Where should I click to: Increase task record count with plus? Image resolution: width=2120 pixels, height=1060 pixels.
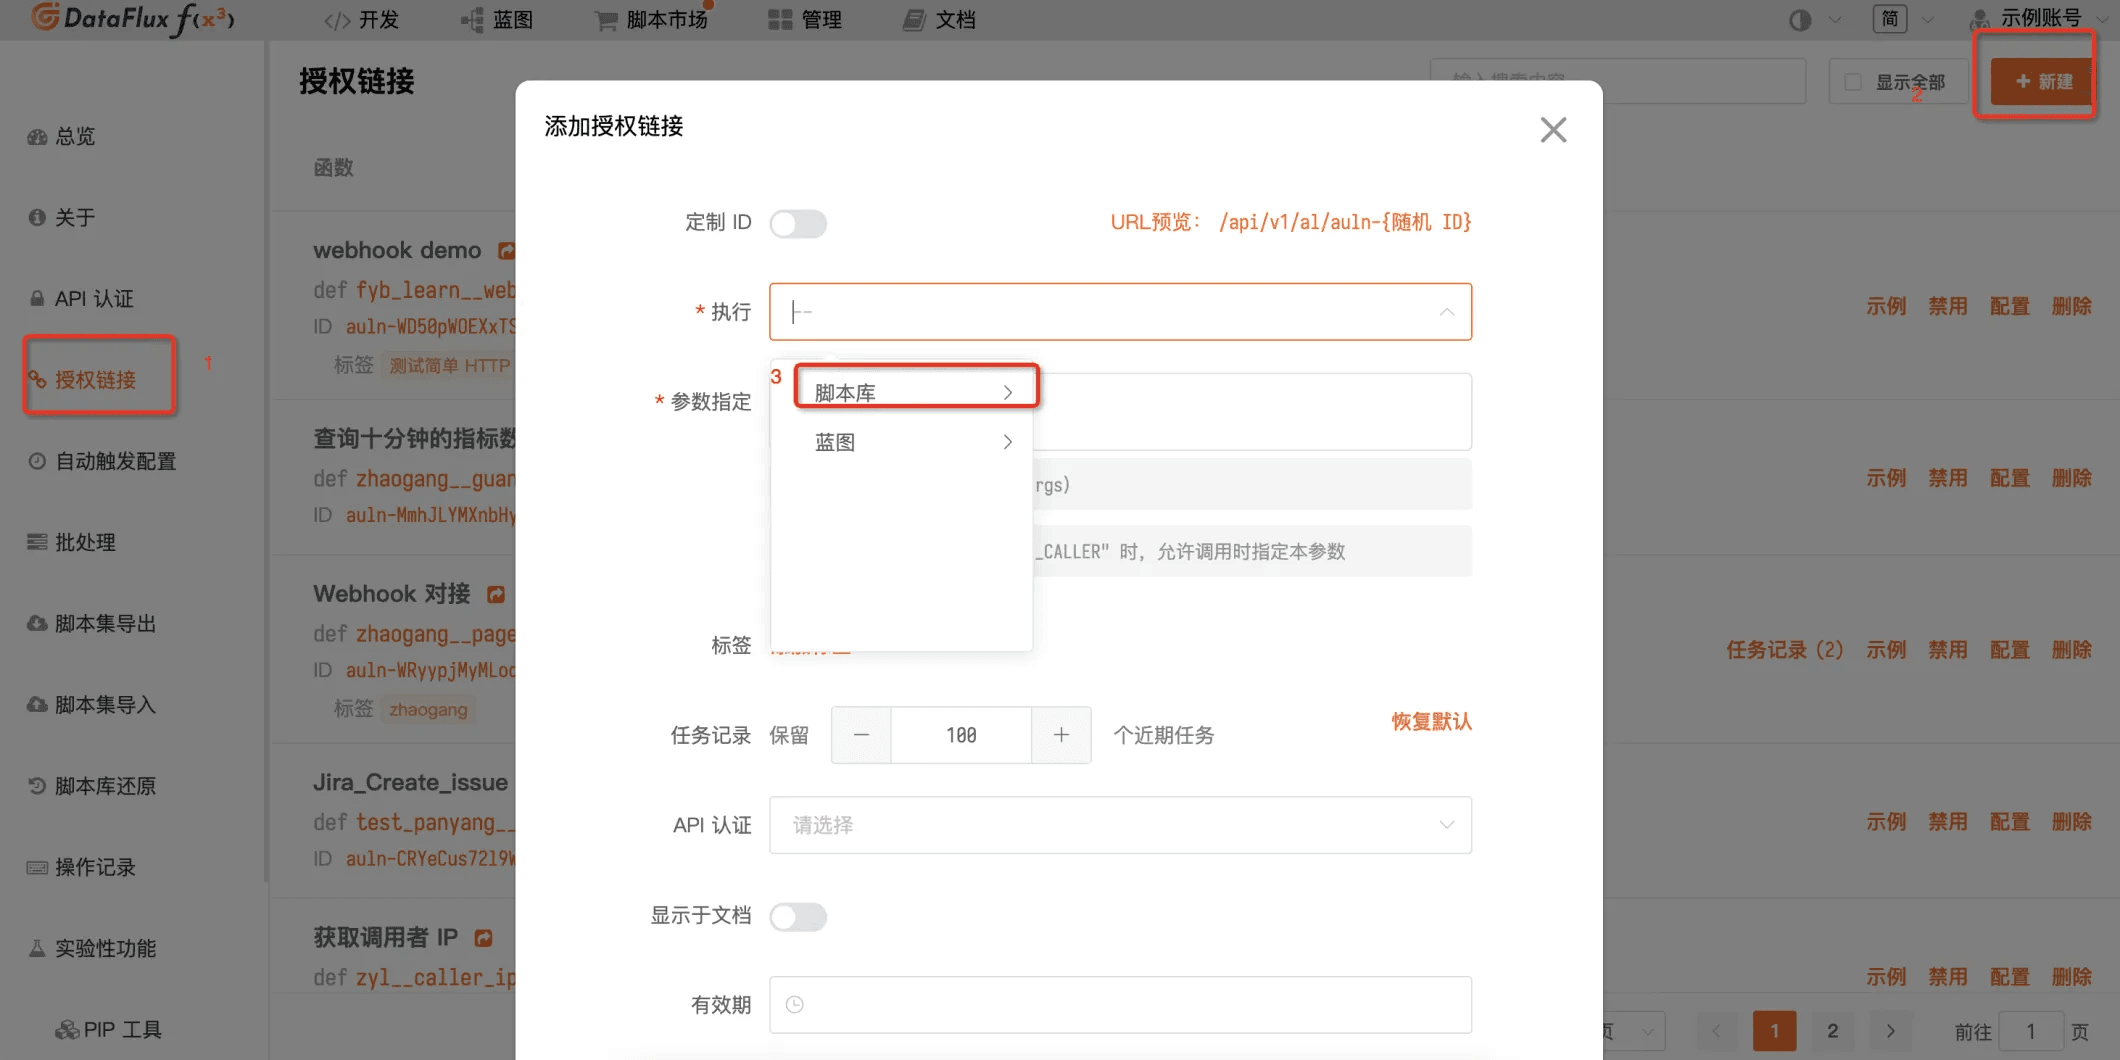click(1061, 735)
